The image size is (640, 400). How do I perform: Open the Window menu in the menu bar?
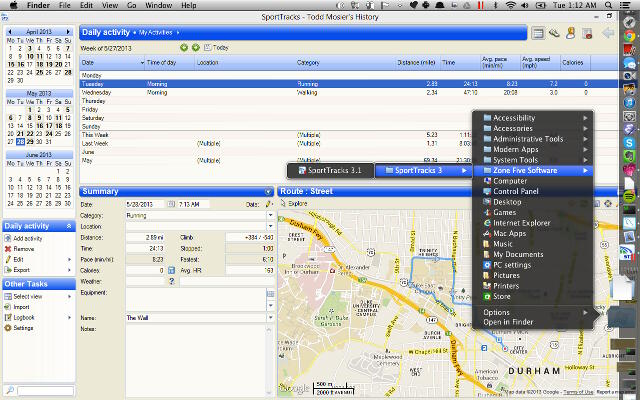158,5
